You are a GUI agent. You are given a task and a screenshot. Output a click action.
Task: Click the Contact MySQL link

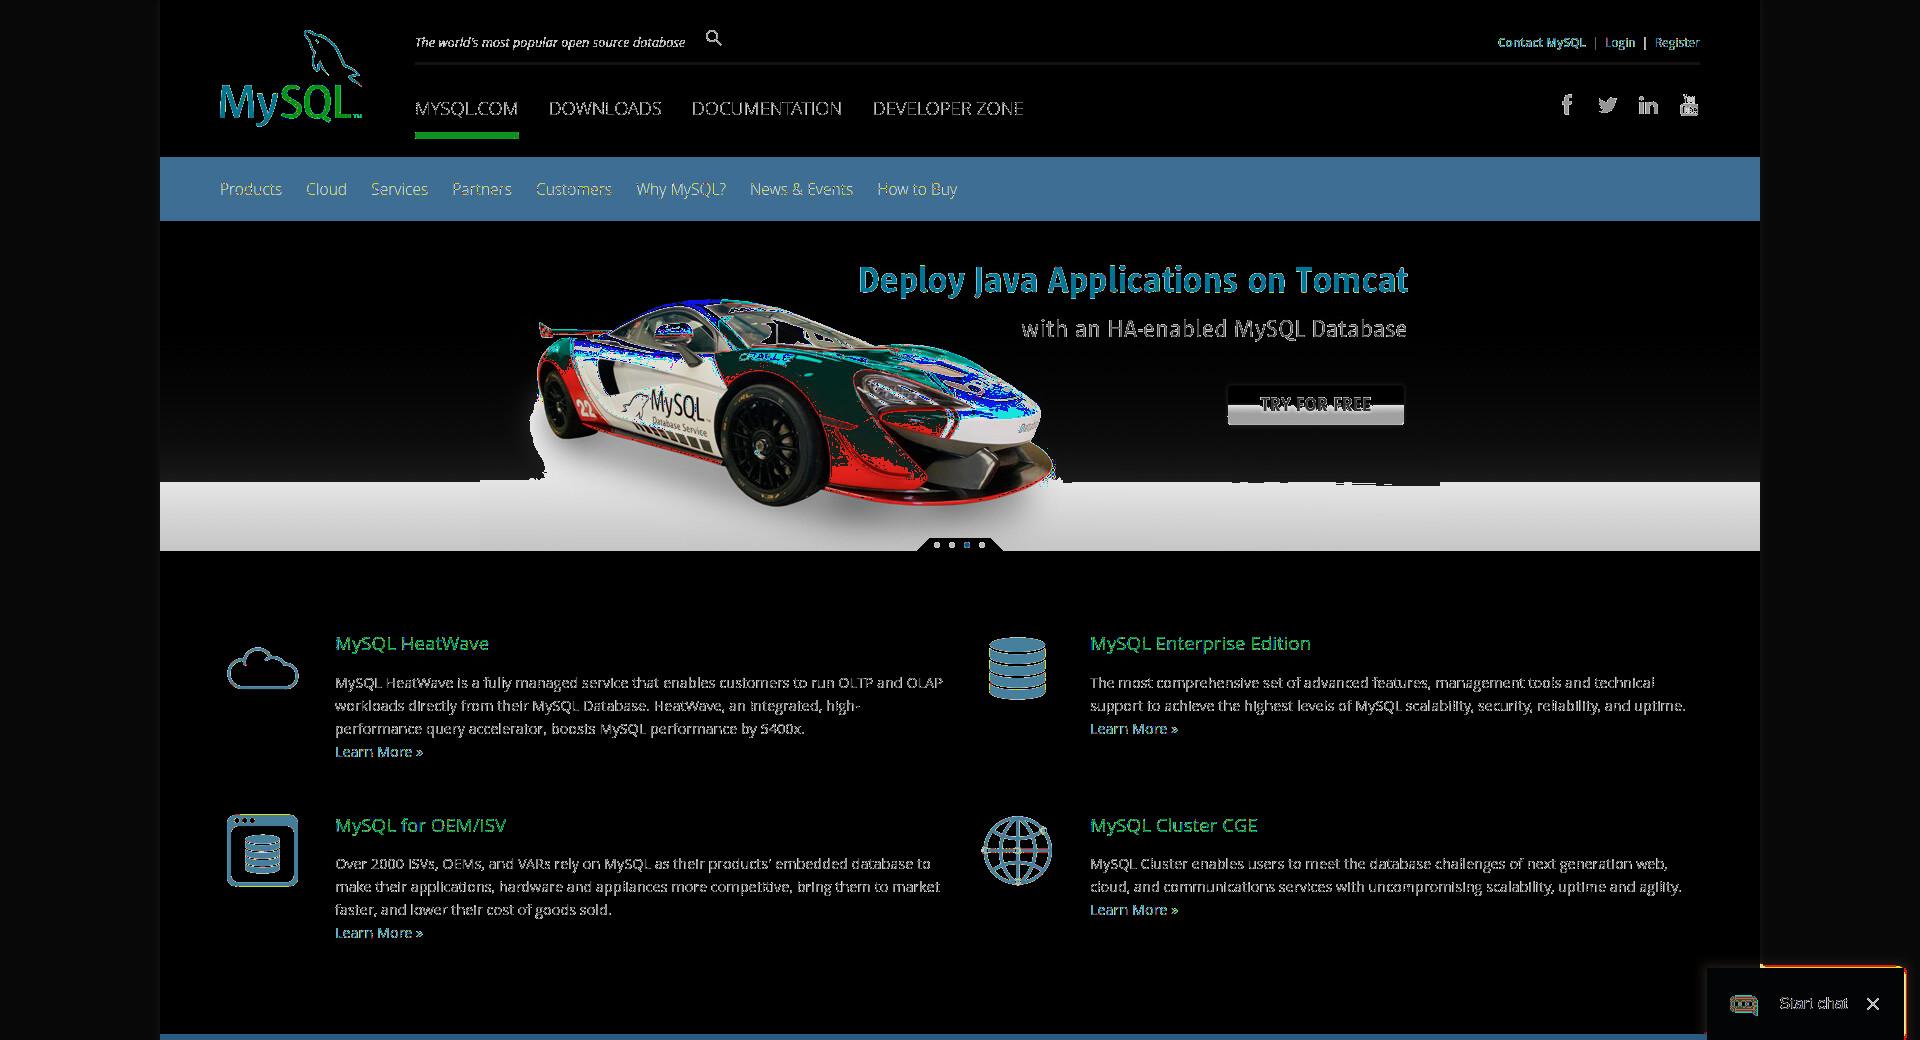(1541, 42)
